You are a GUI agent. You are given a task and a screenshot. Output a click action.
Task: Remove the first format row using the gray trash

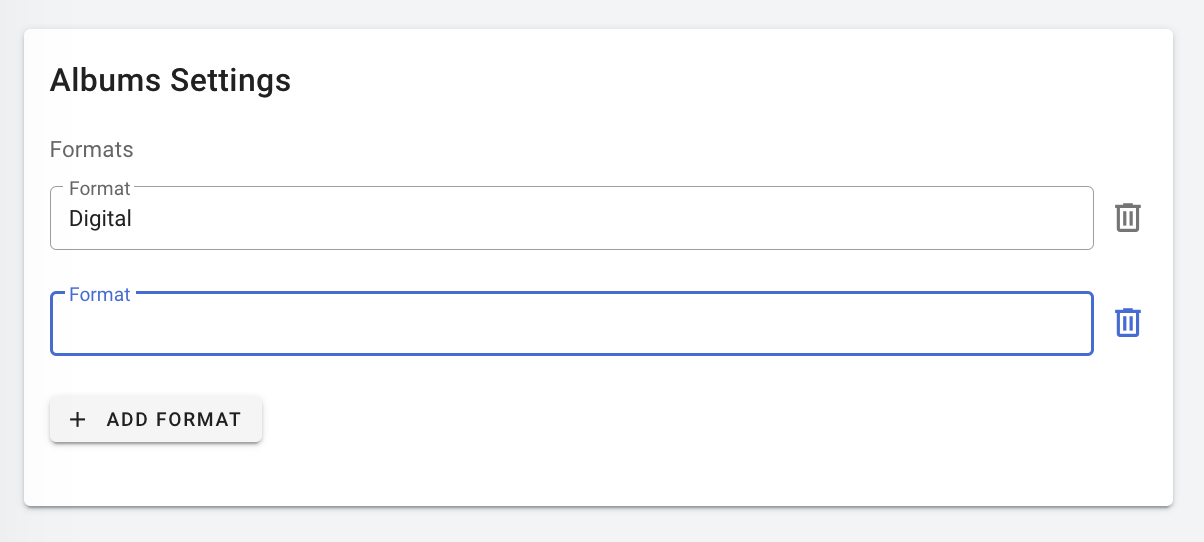[x=1128, y=218]
